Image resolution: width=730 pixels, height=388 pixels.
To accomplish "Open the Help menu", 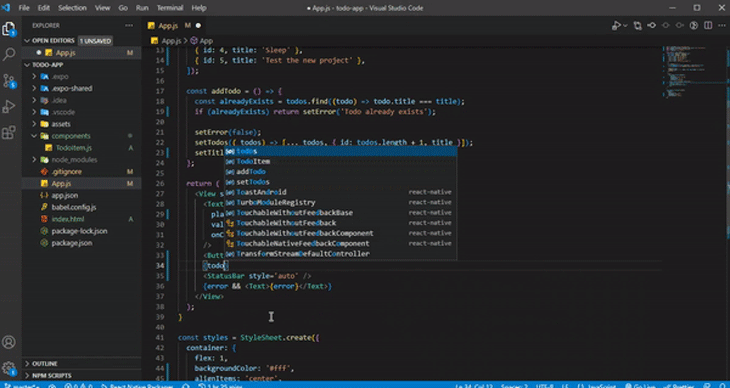I will coord(199,8).
